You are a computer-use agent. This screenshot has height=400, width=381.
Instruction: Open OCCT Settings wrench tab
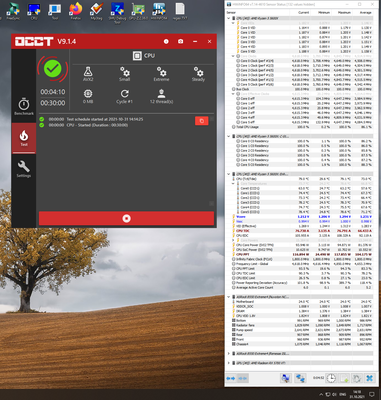click(24, 169)
